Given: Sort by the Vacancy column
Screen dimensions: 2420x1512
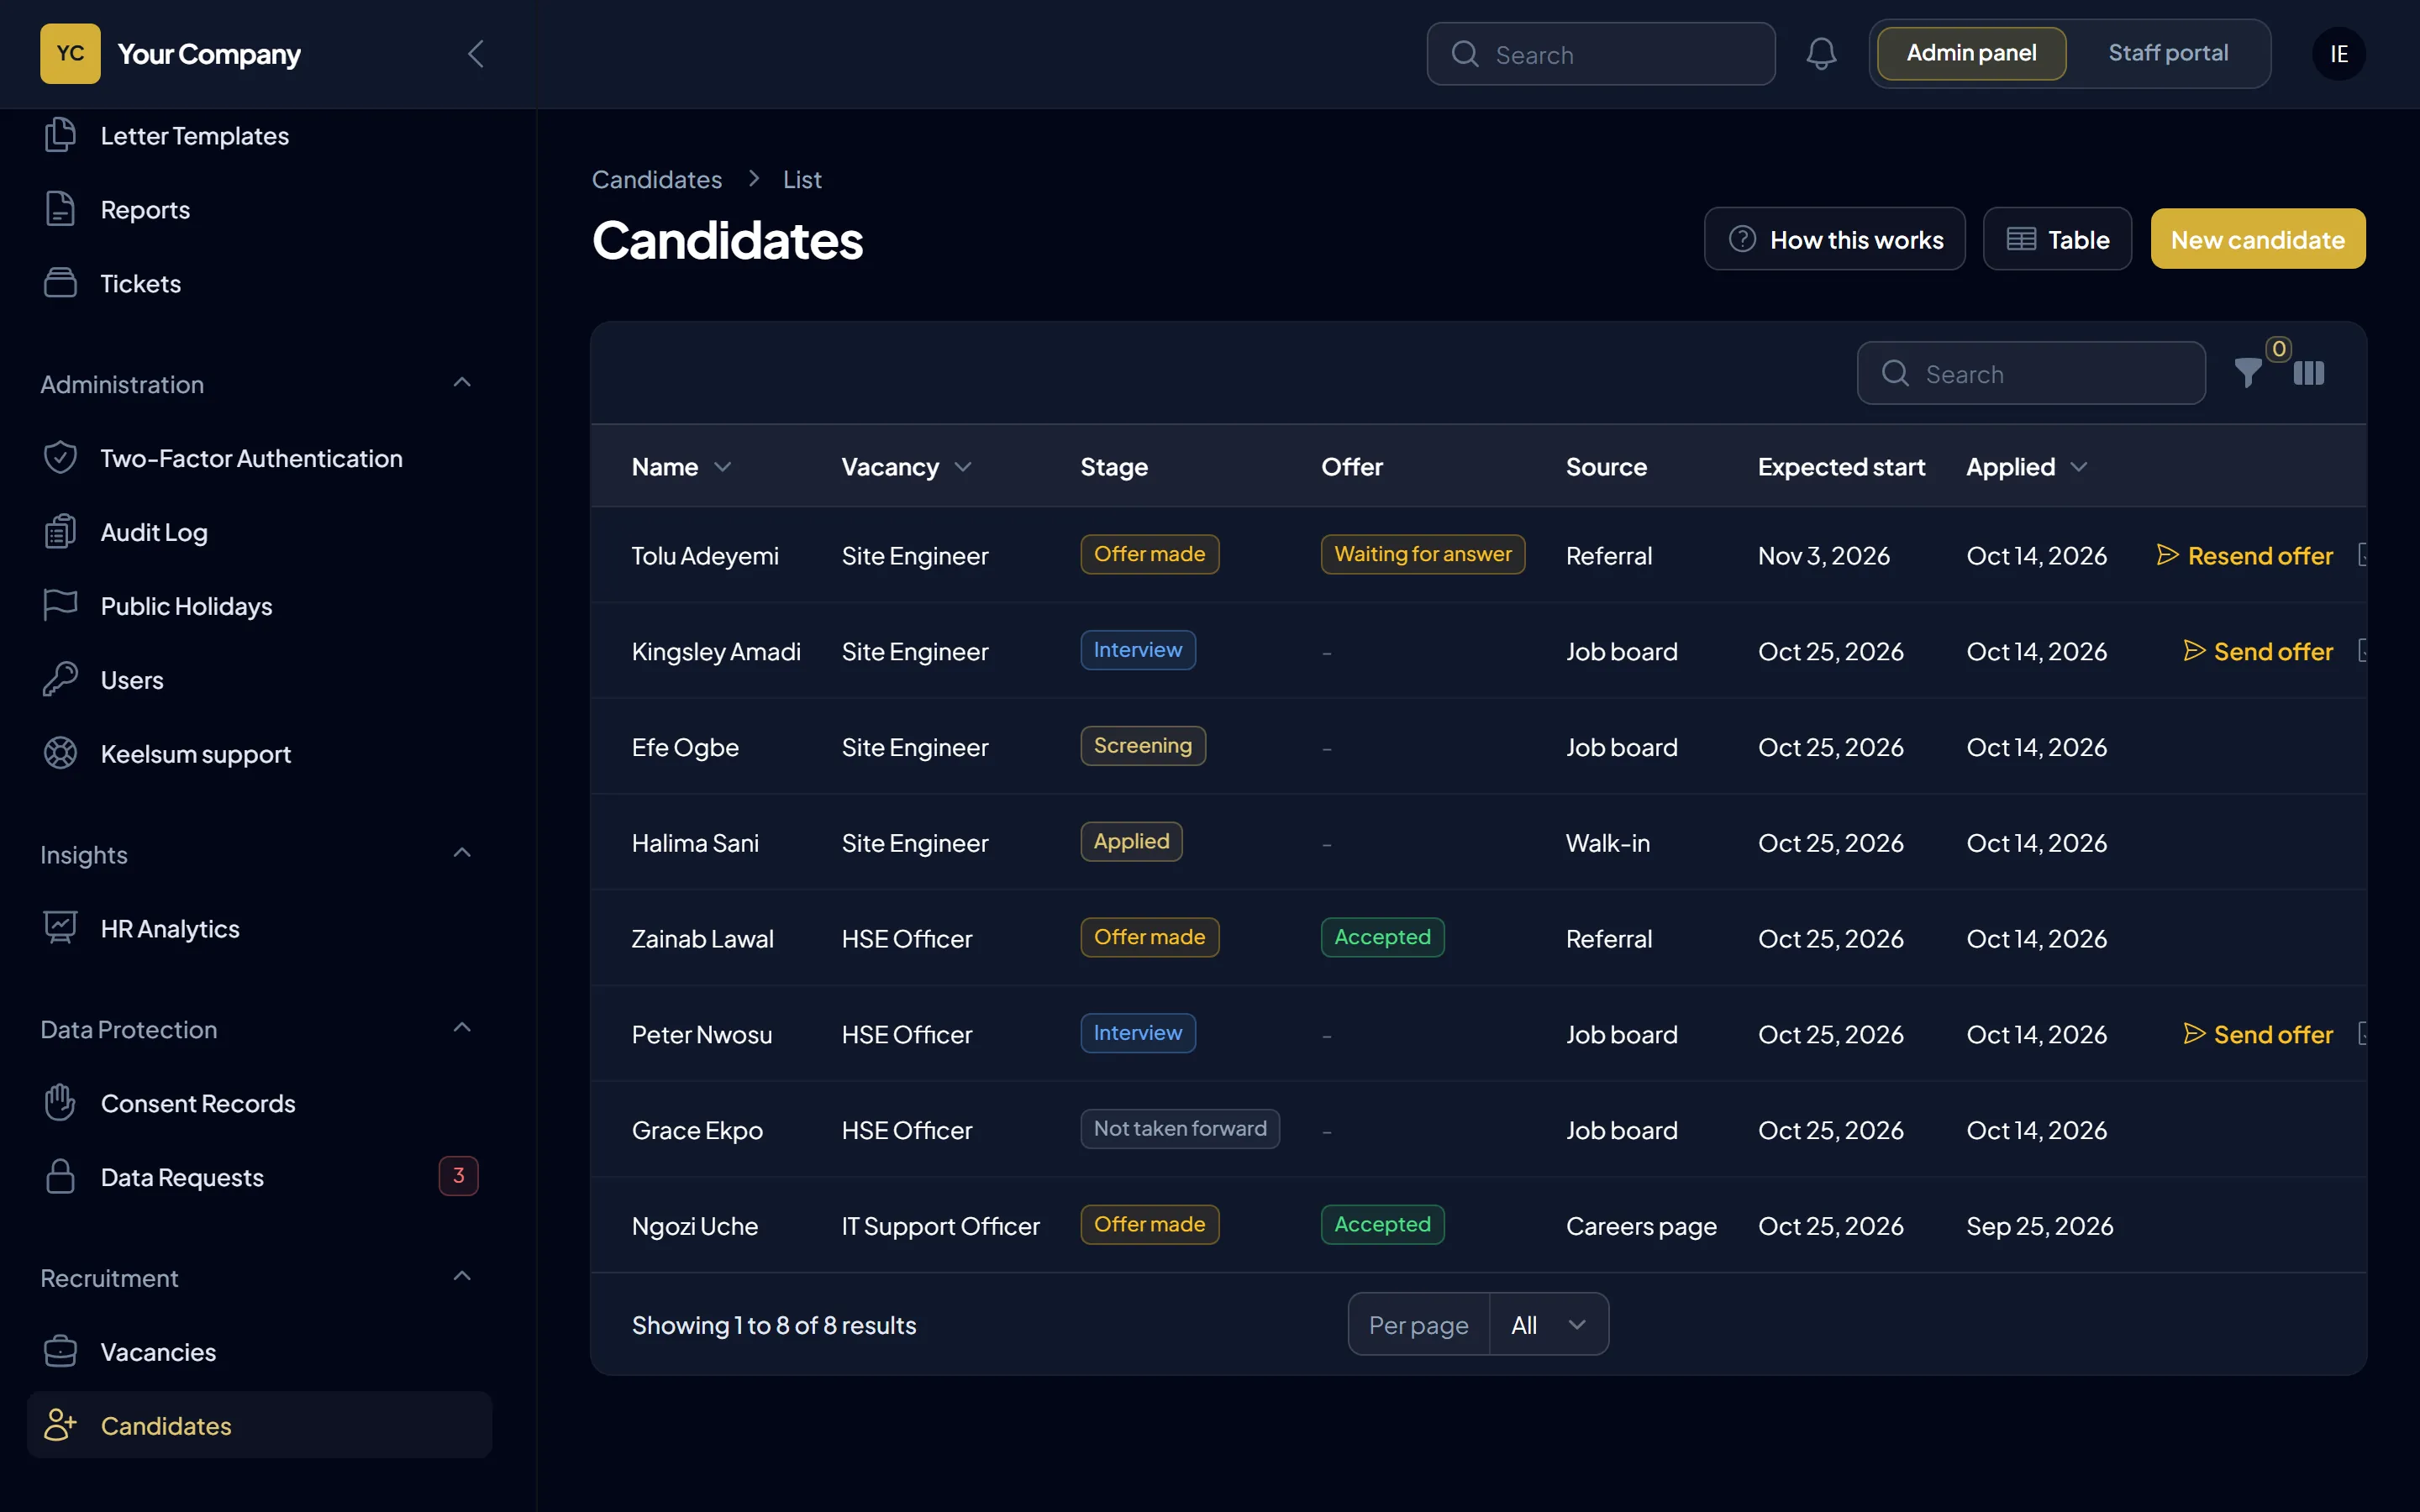Looking at the screenshot, I should tap(906, 467).
